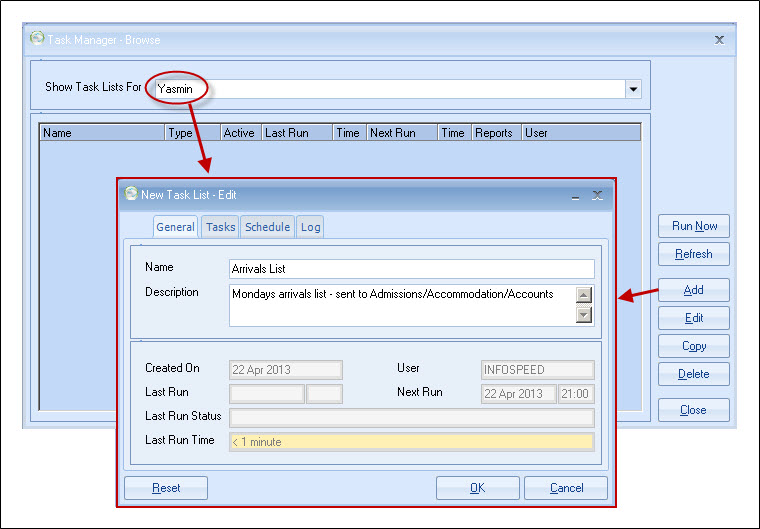Click the Copy button
Viewport: 760px width, 529px height.
[x=694, y=346]
